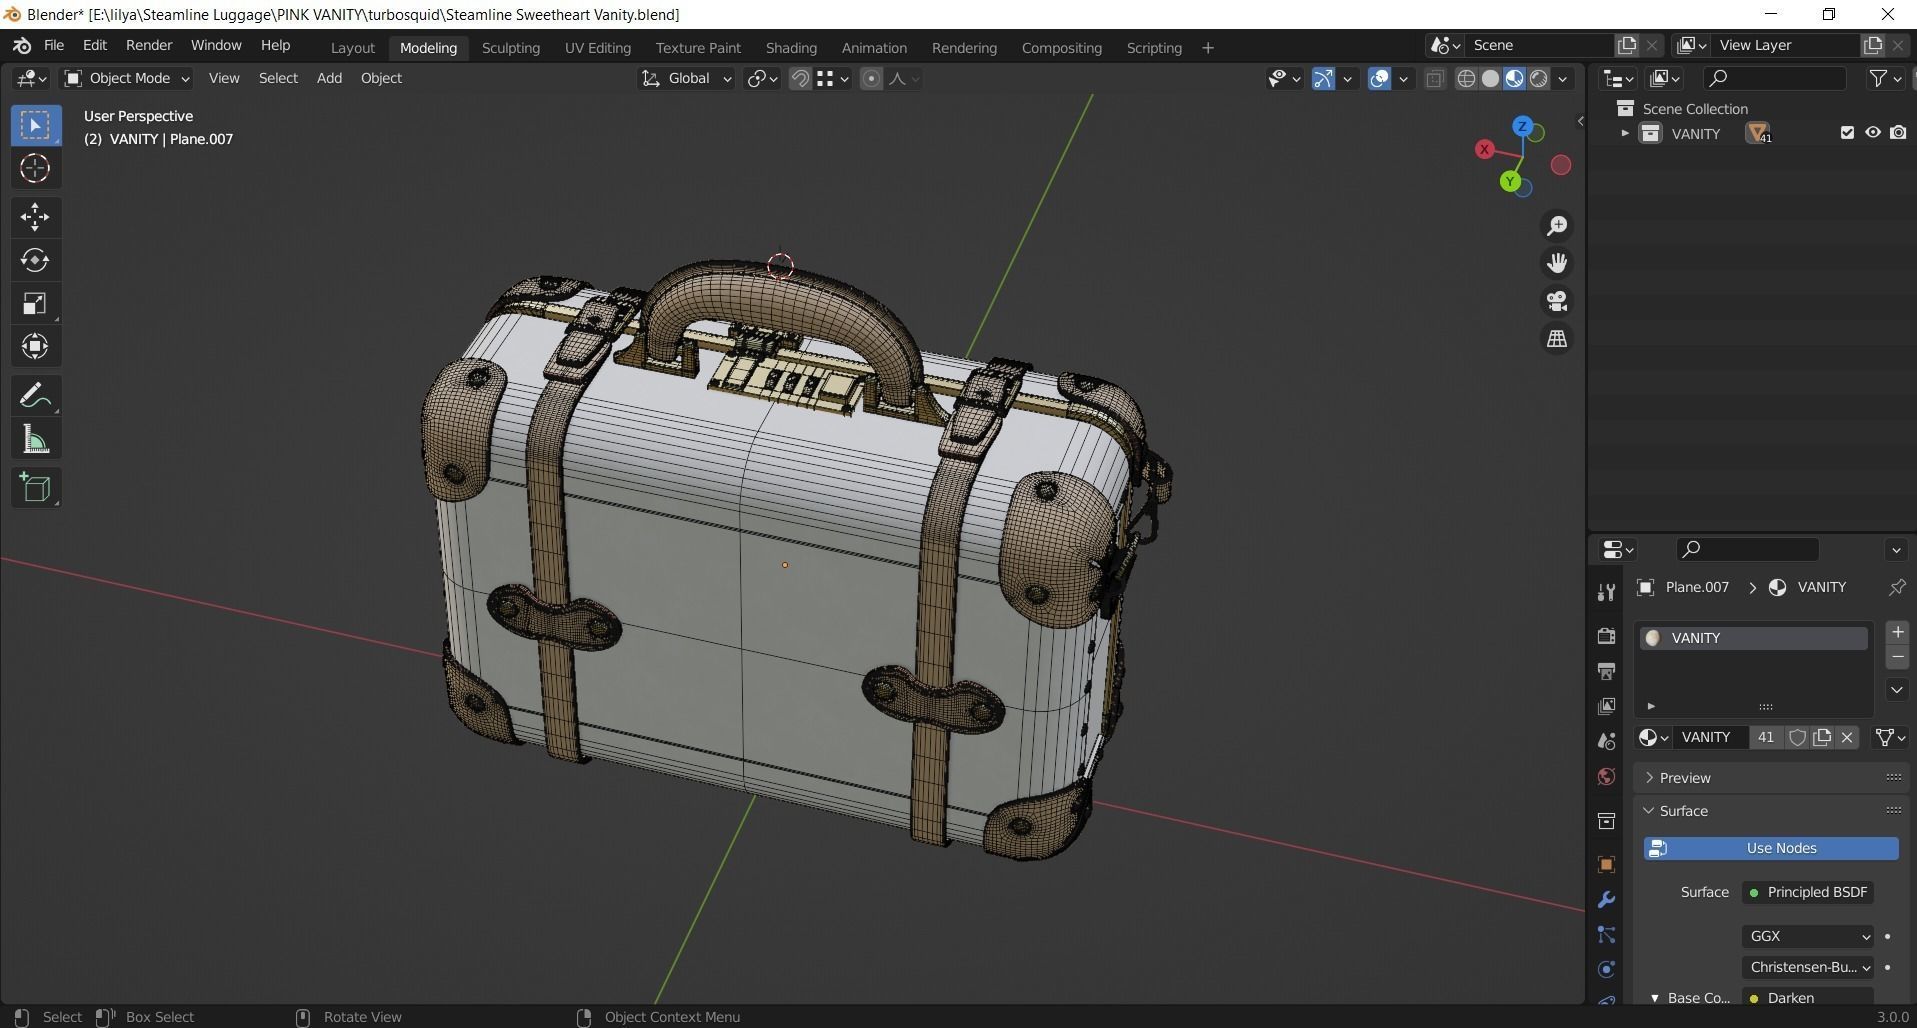1917x1028 pixels.
Task: Open the Render menu
Action: [x=149, y=45]
